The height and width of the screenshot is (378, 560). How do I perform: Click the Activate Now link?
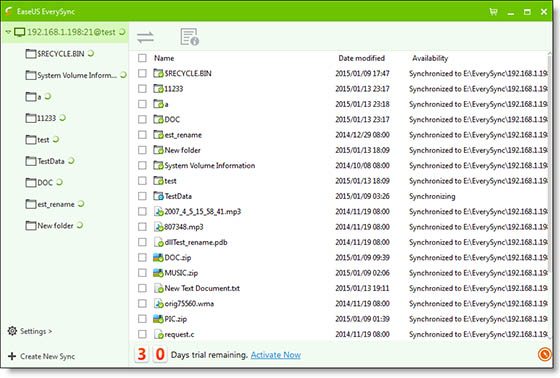tap(276, 355)
